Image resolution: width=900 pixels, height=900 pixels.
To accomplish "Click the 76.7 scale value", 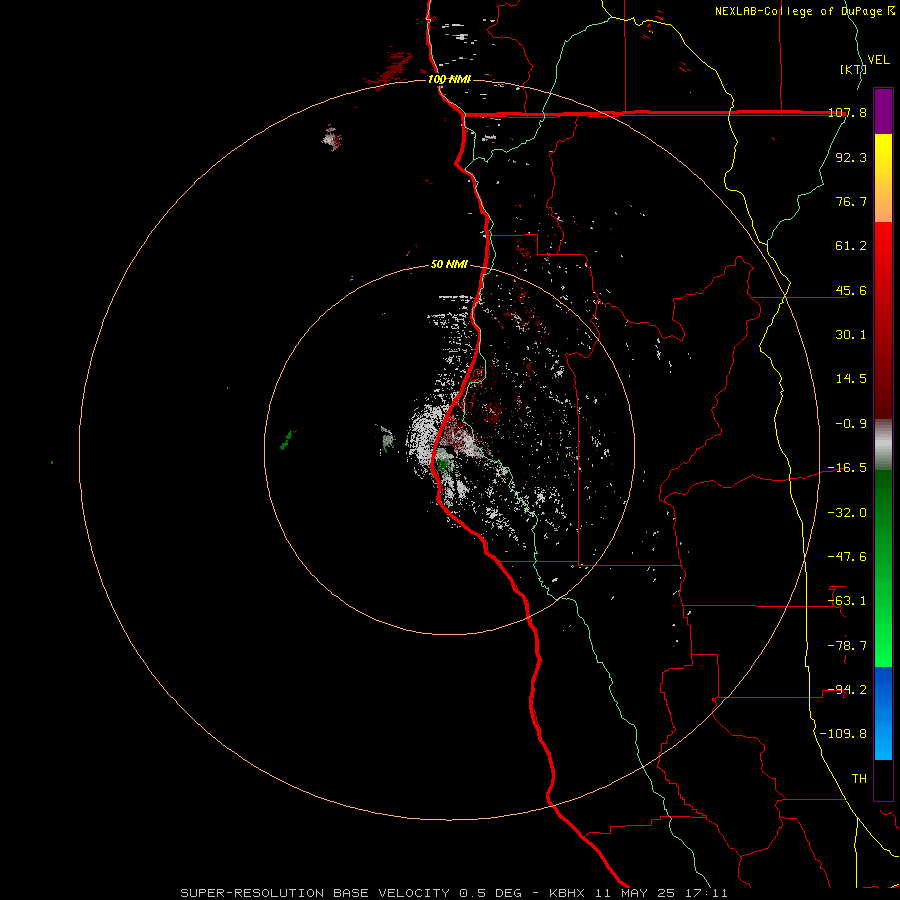I will click(x=851, y=201).
